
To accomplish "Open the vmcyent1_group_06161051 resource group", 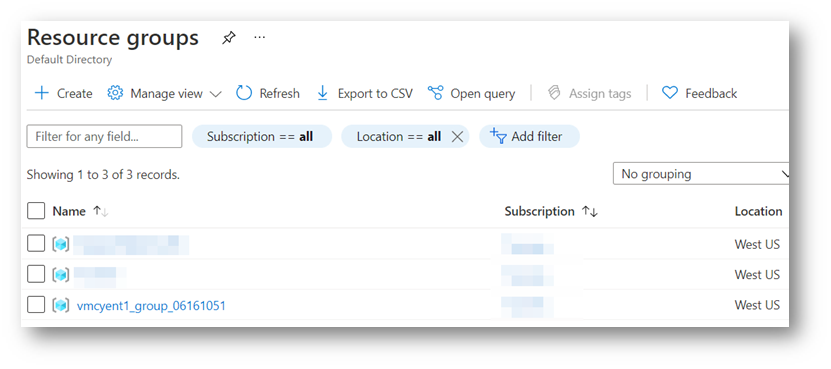I will click(151, 306).
